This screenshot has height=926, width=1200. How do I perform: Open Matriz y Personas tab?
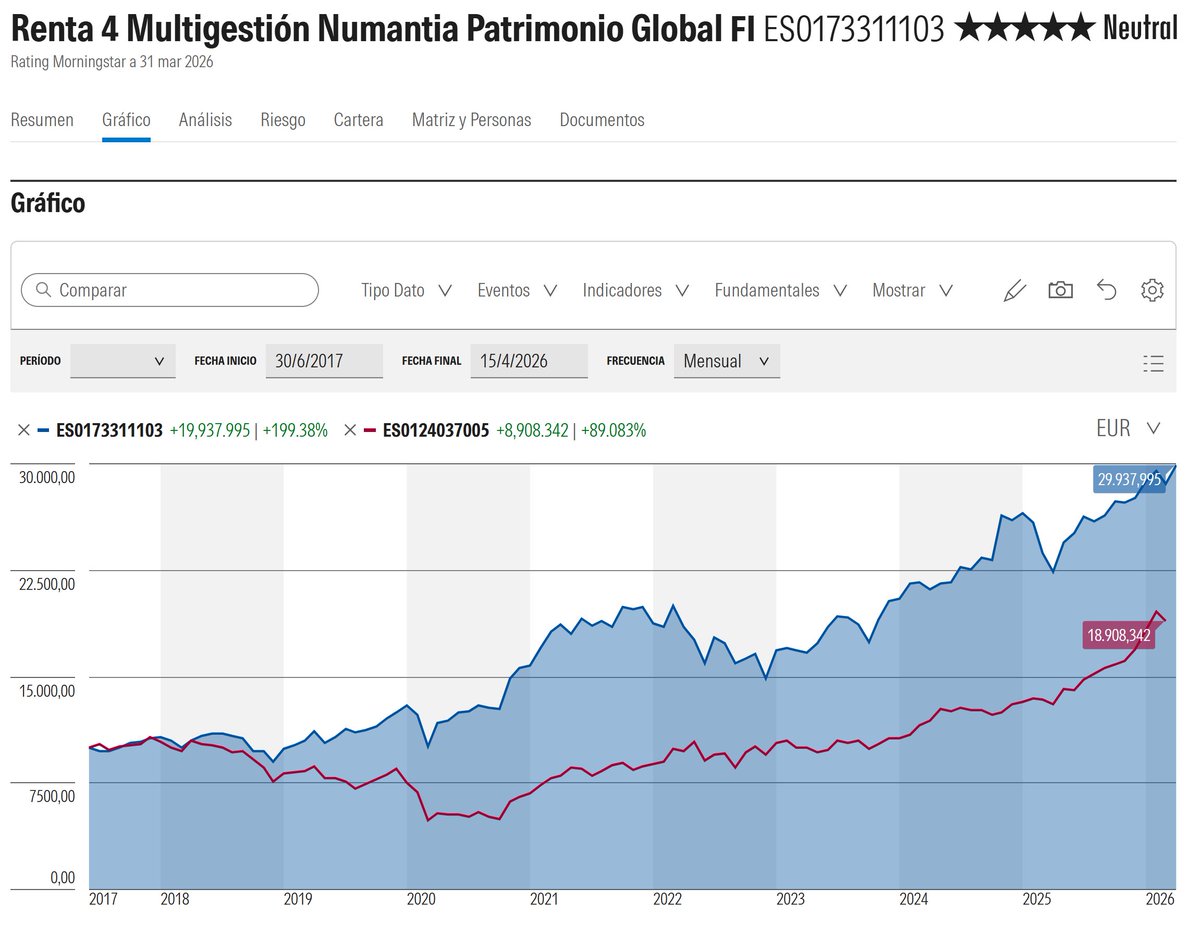pos(472,120)
